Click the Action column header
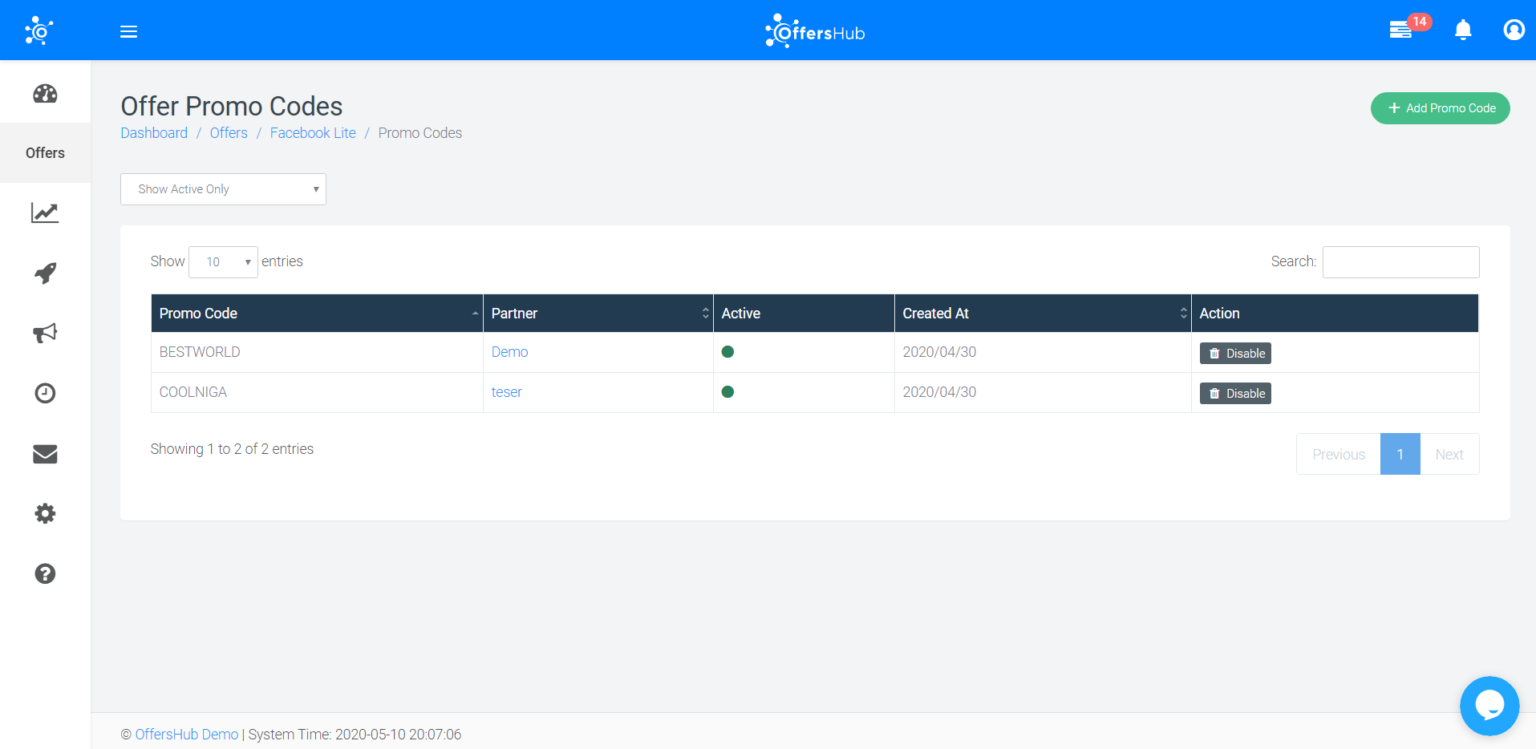 click(1335, 313)
